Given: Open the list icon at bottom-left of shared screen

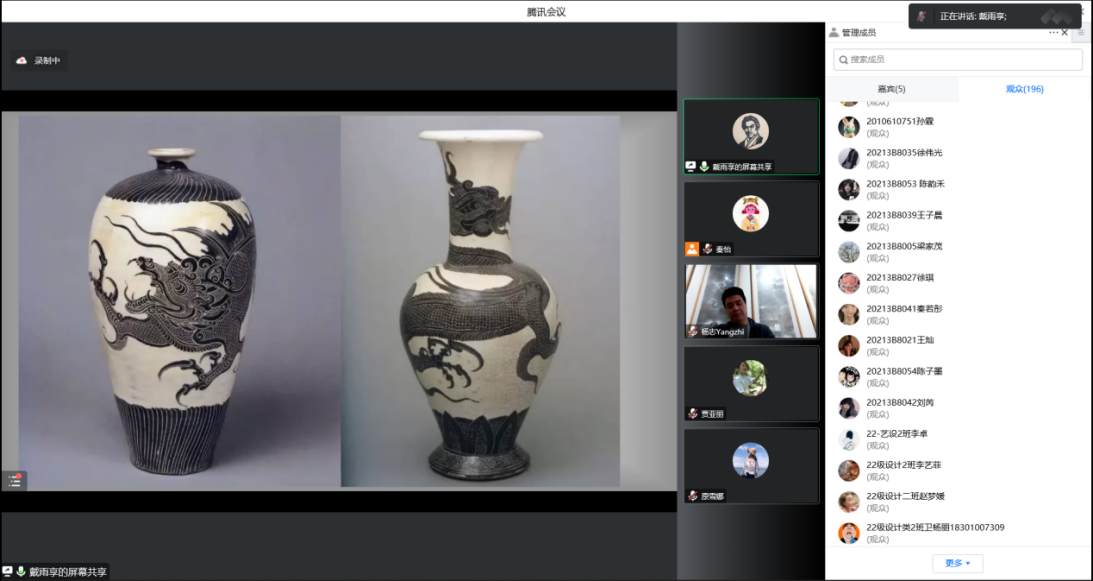Looking at the screenshot, I should click(15, 481).
